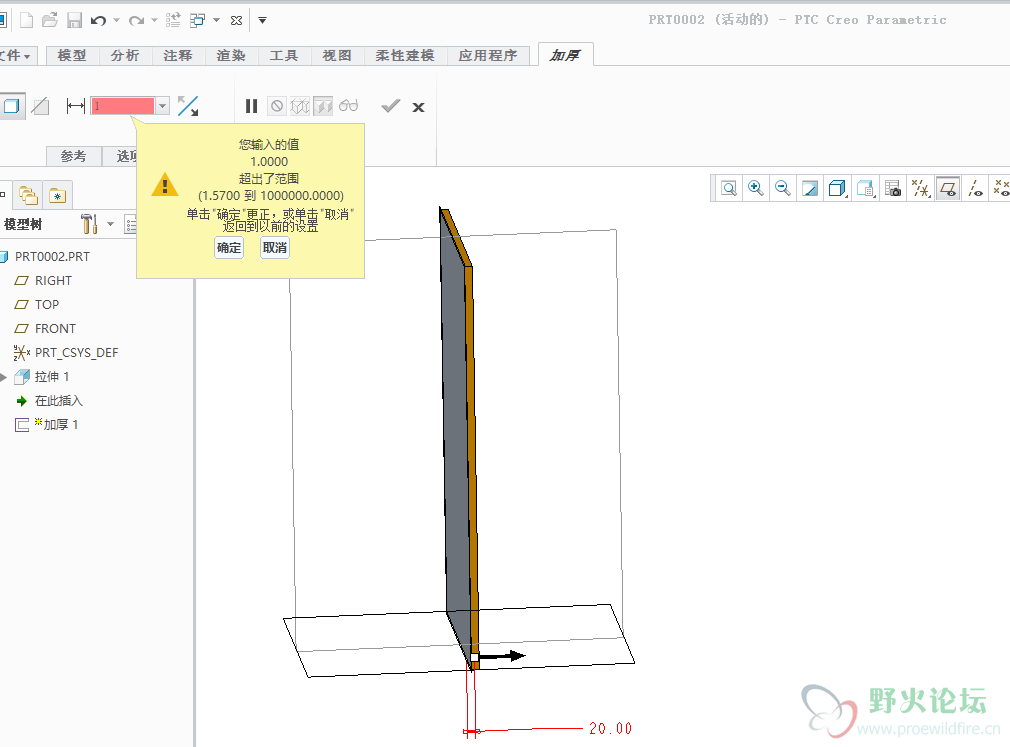Customize the quick access toolbar dropdown
The height and width of the screenshot is (747, 1010).
coord(262,21)
